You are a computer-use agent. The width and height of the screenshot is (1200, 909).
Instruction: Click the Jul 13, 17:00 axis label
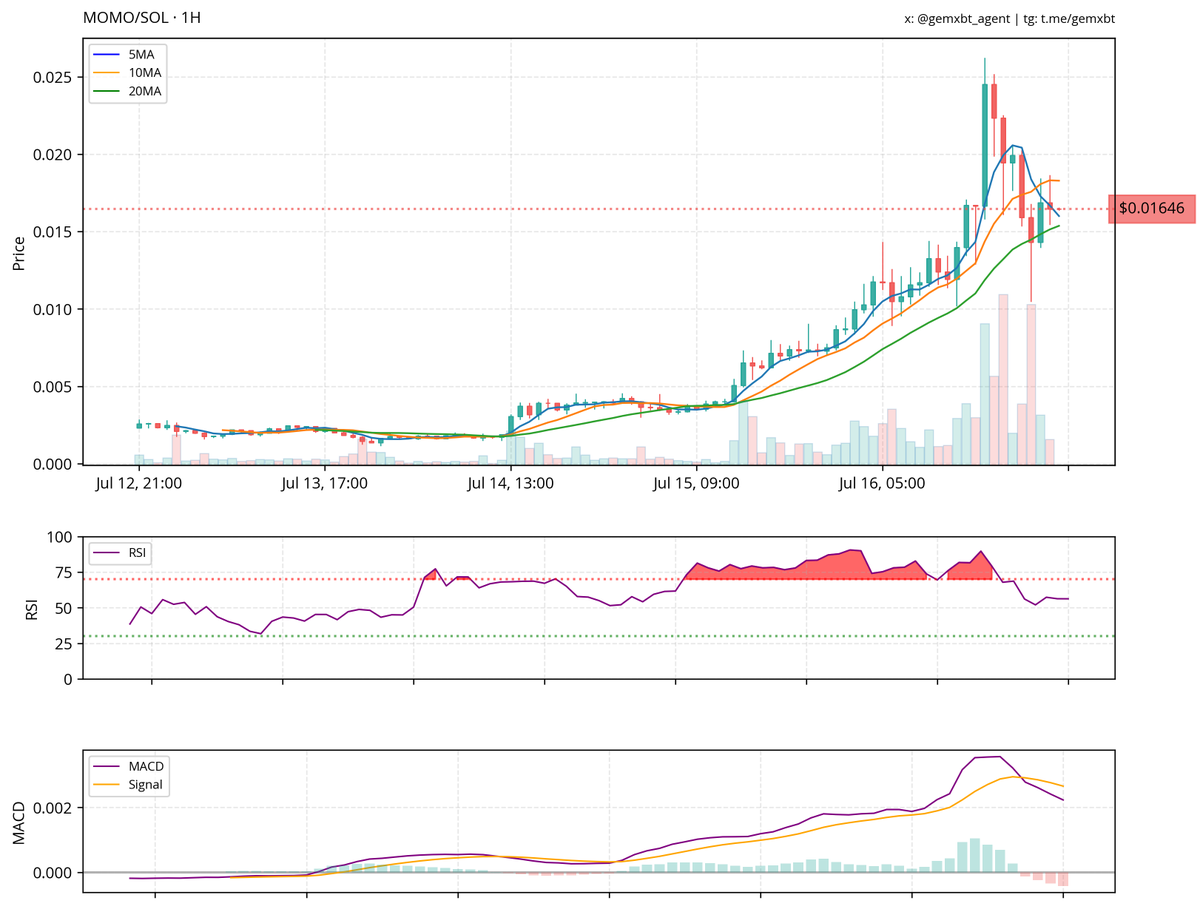(x=325, y=484)
